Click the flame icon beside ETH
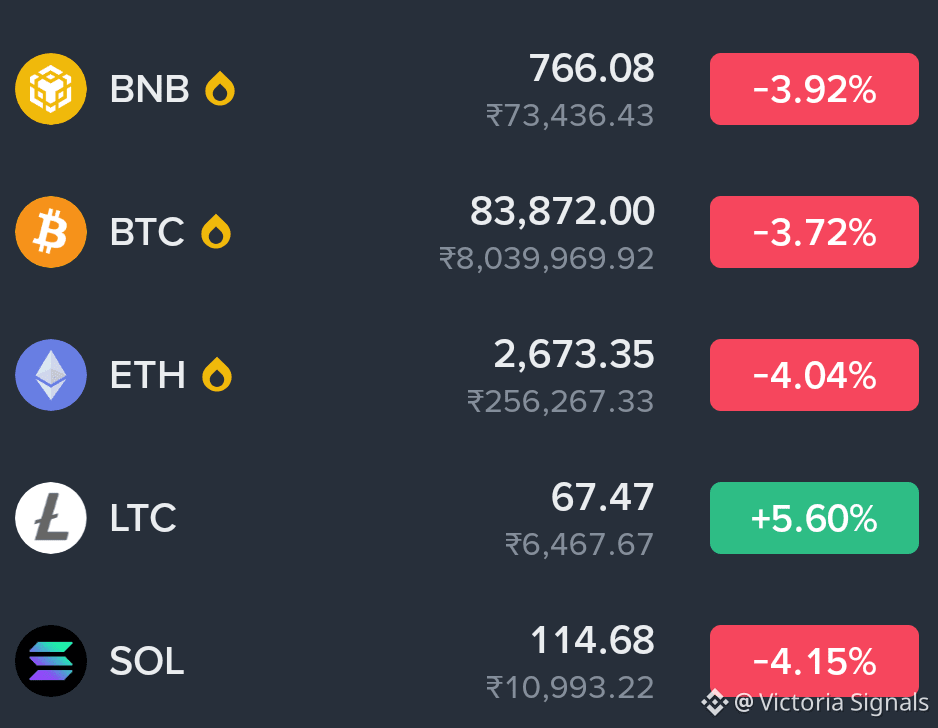The image size is (938, 728). point(217,374)
